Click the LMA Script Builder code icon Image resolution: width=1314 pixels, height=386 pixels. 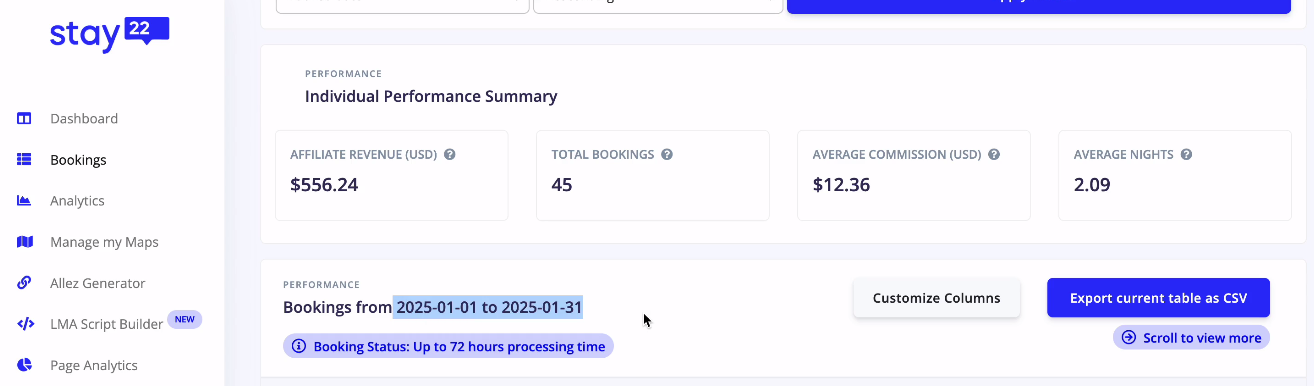tap(25, 324)
